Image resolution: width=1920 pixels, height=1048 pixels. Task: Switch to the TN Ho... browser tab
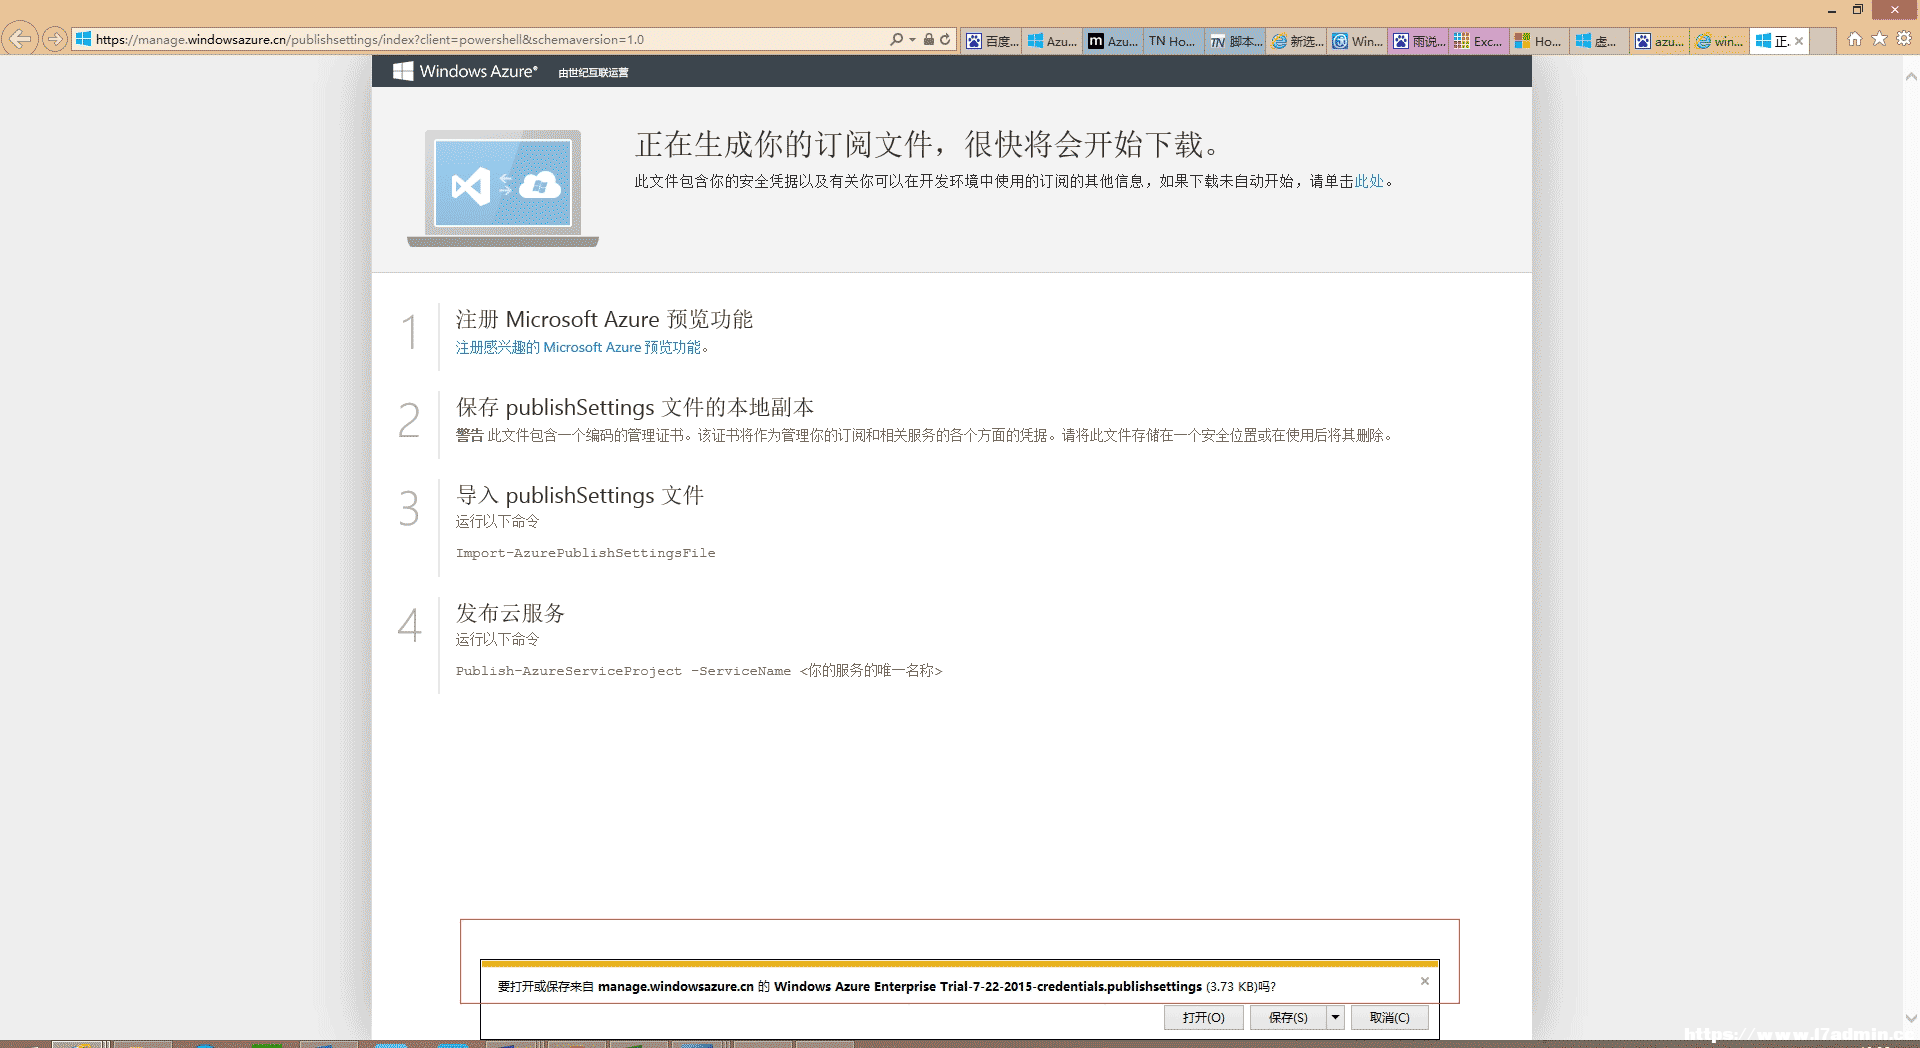1172,41
